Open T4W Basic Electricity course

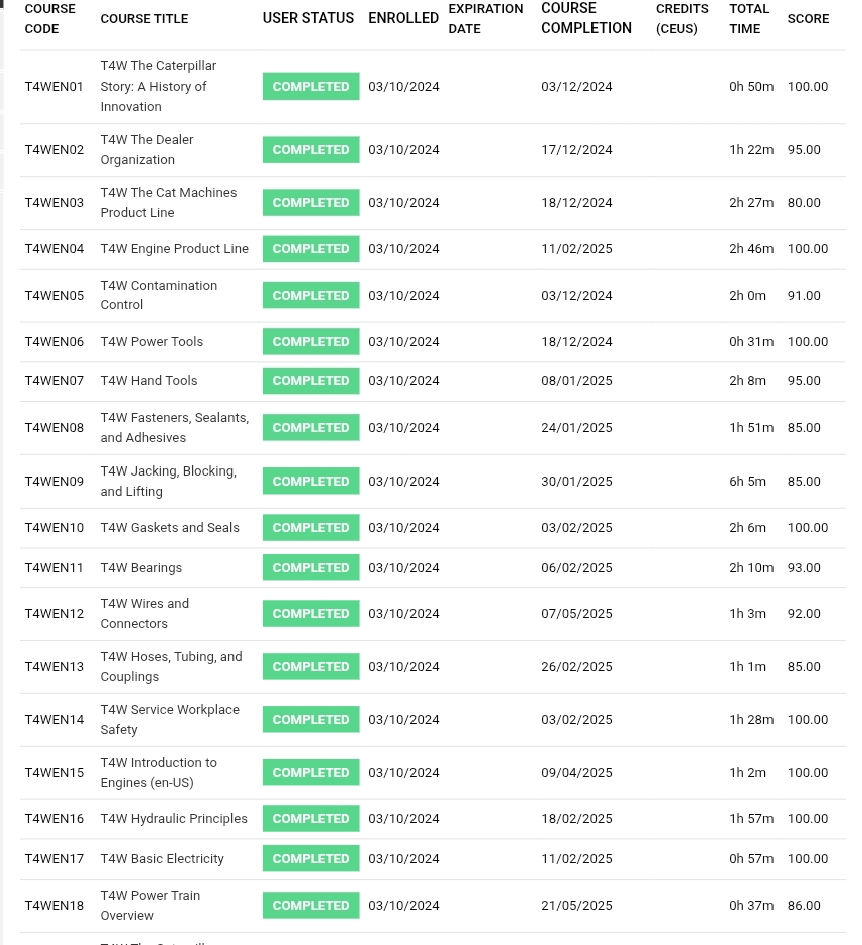point(162,858)
